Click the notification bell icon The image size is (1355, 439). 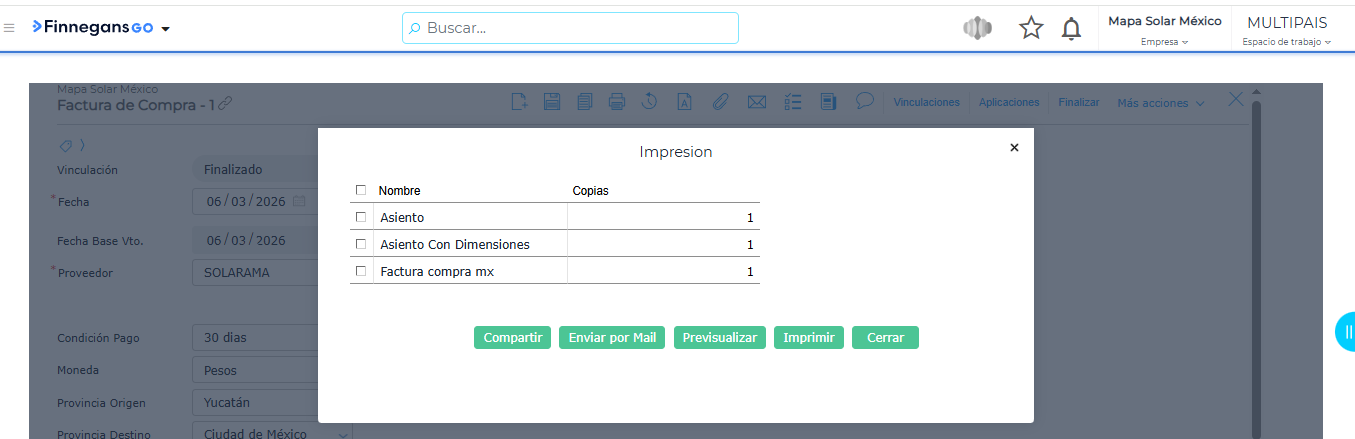tap(1071, 29)
